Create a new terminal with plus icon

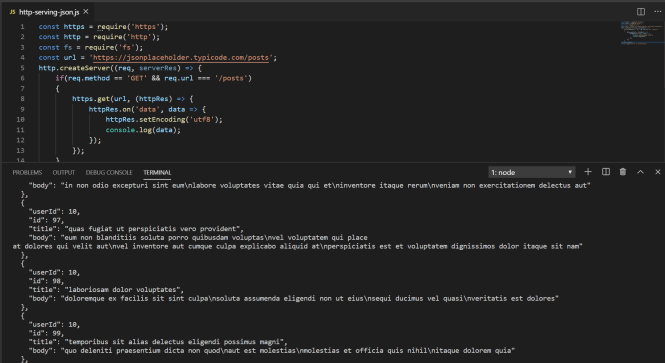pyautogui.click(x=588, y=172)
